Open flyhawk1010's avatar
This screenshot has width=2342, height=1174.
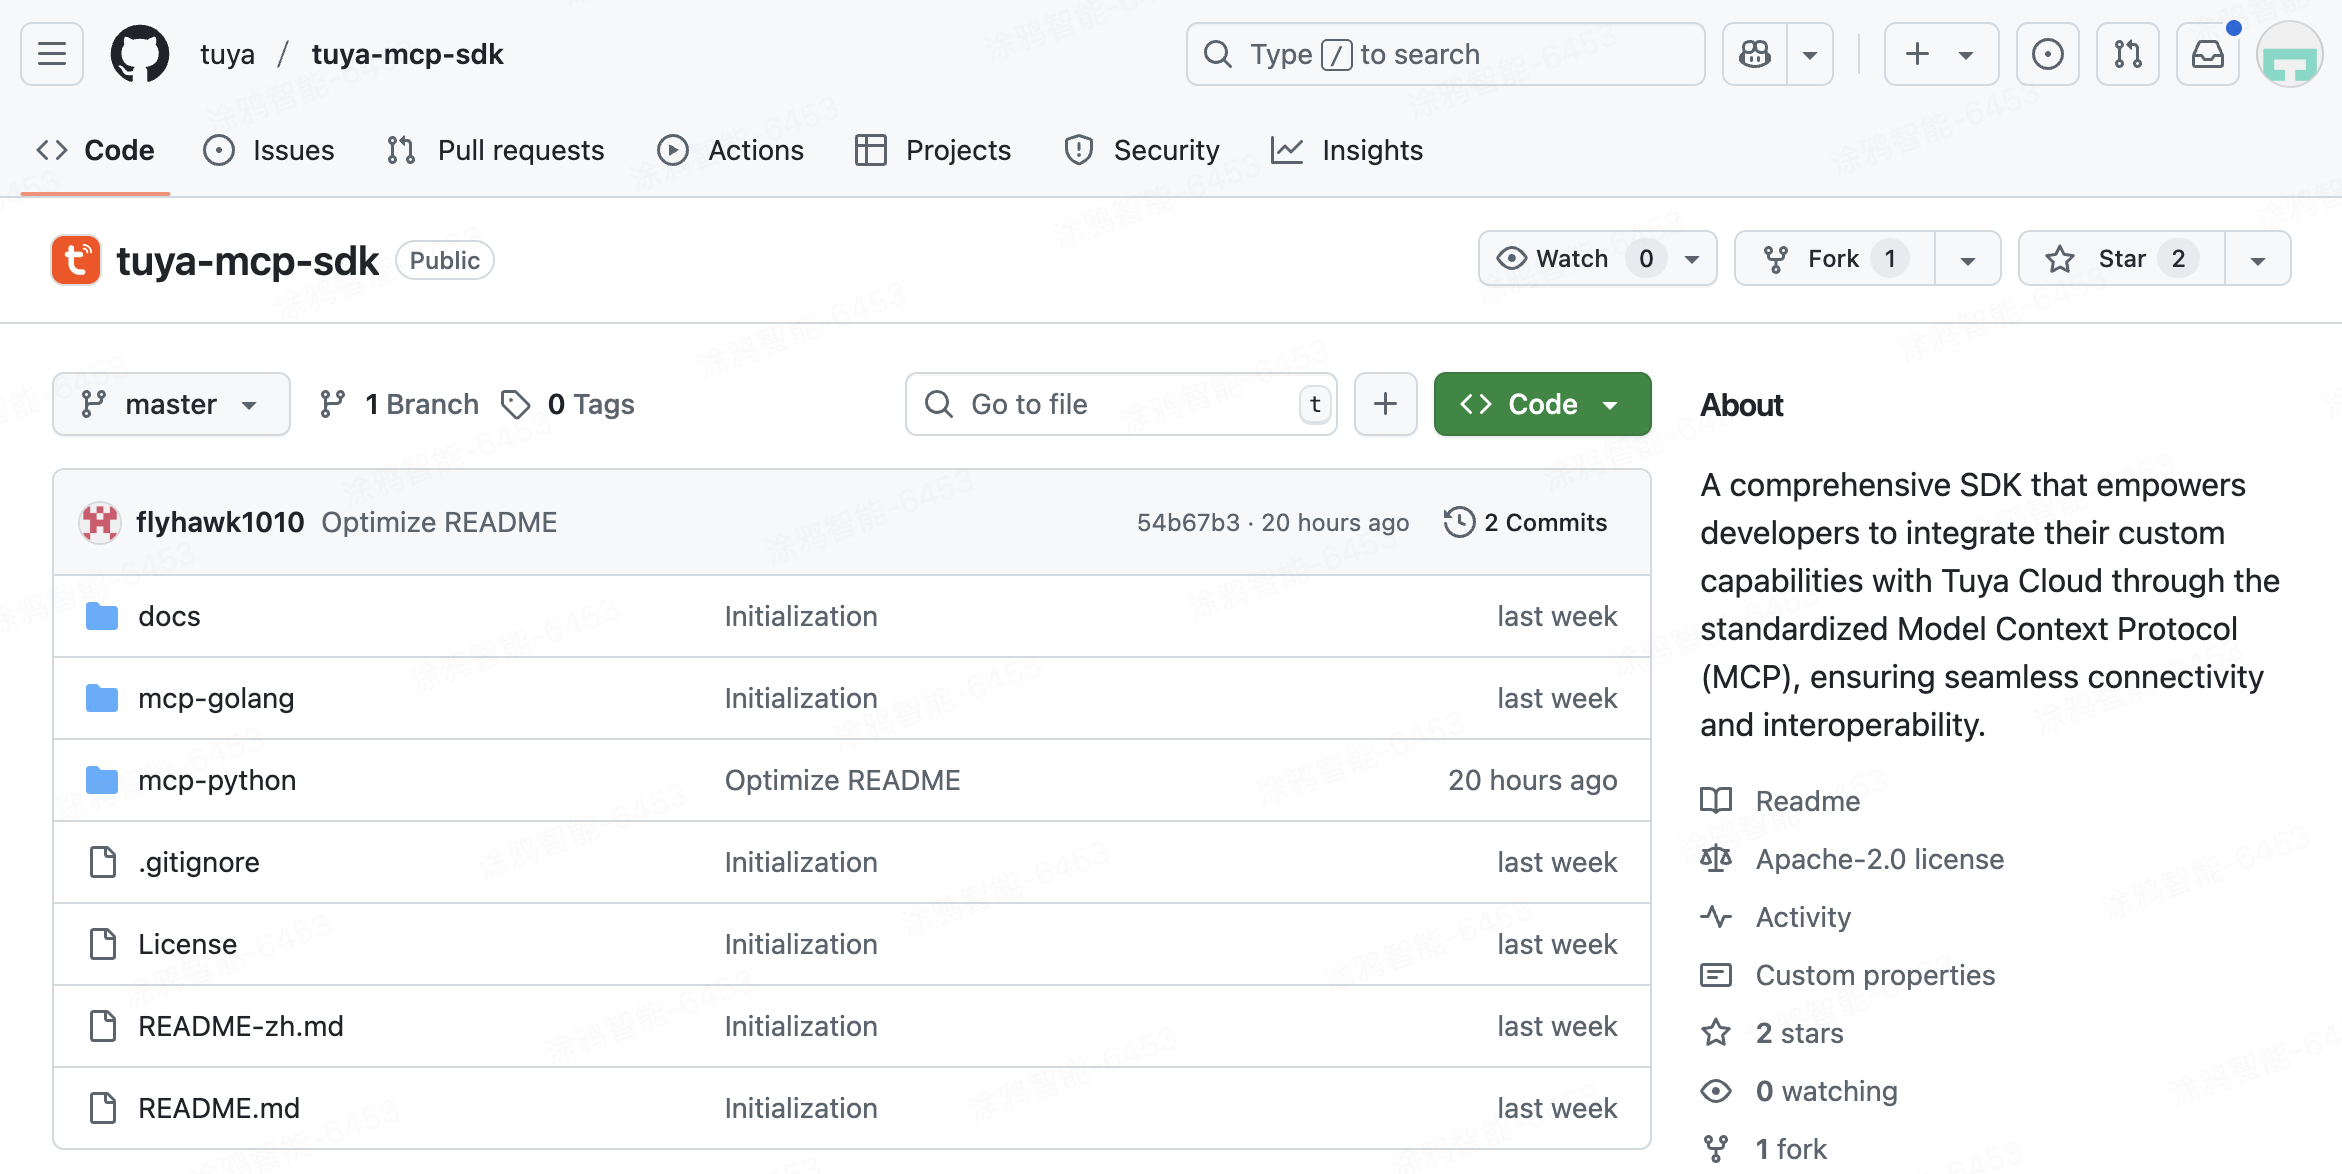100,522
